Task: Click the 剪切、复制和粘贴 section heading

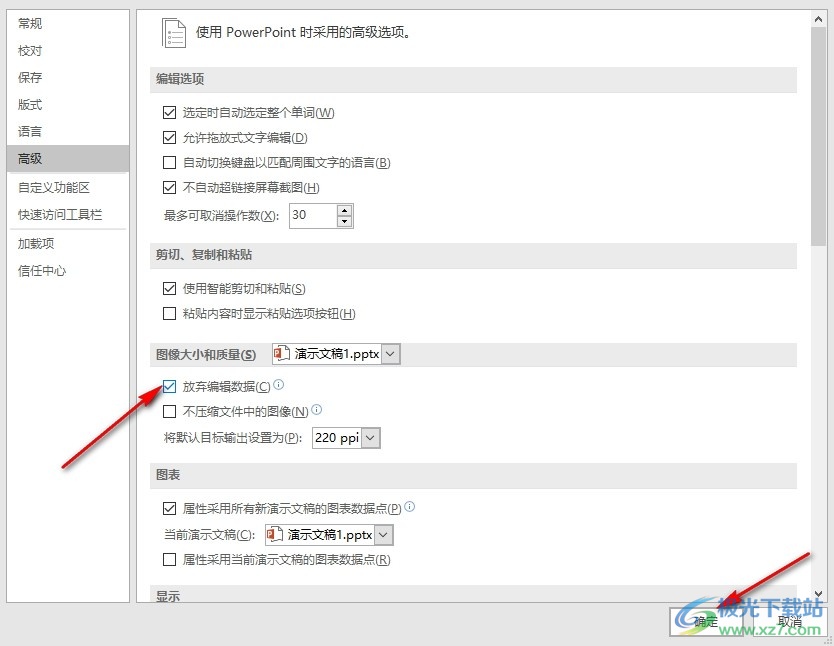Action: click(204, 255)
